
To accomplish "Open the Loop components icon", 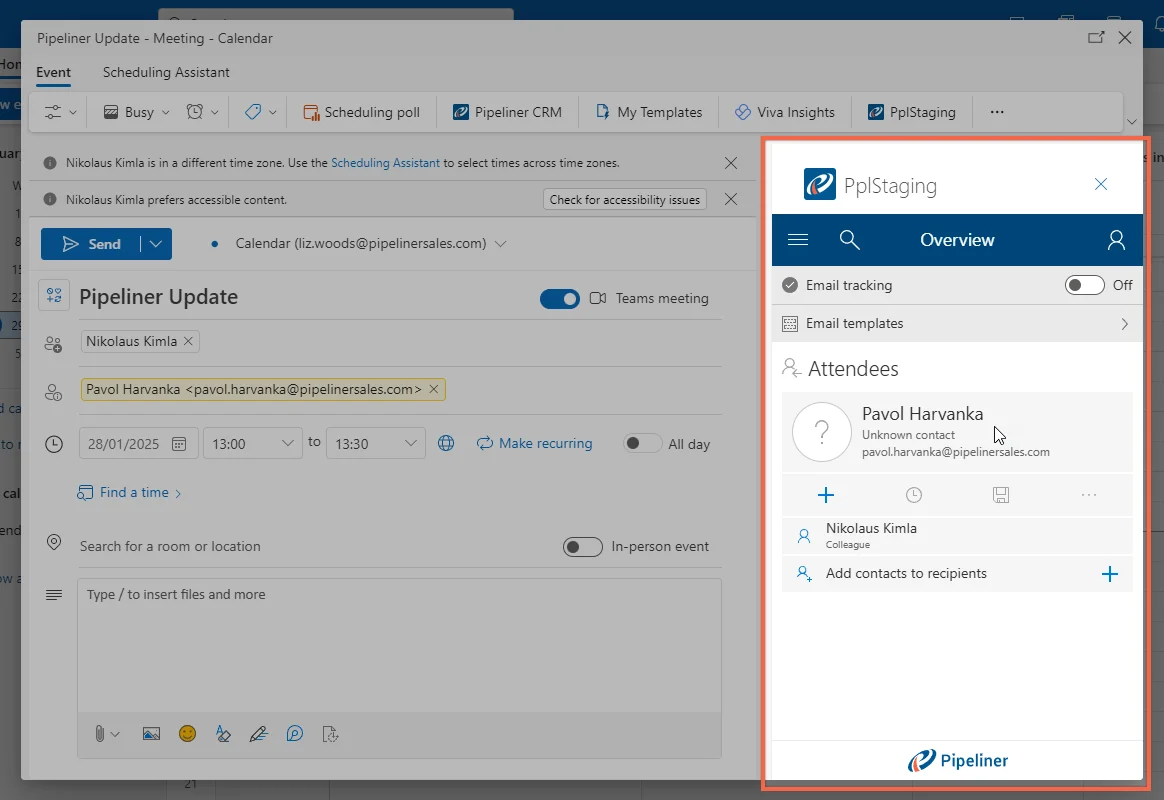I will pyautogui.click(x=295, y=734).
